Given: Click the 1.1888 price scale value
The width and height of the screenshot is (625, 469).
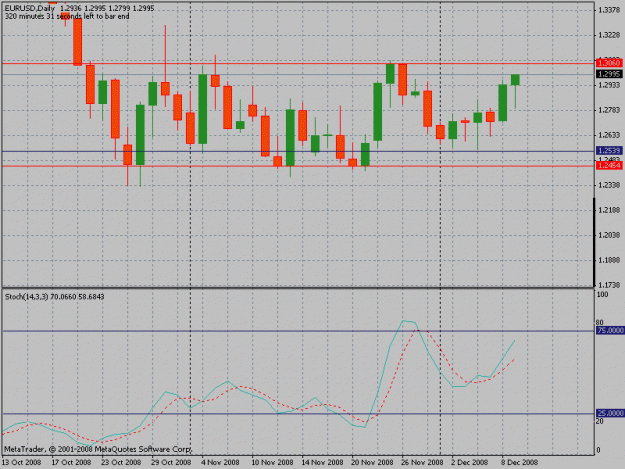Looking at the screenshot, I should [x=609, y=260].
